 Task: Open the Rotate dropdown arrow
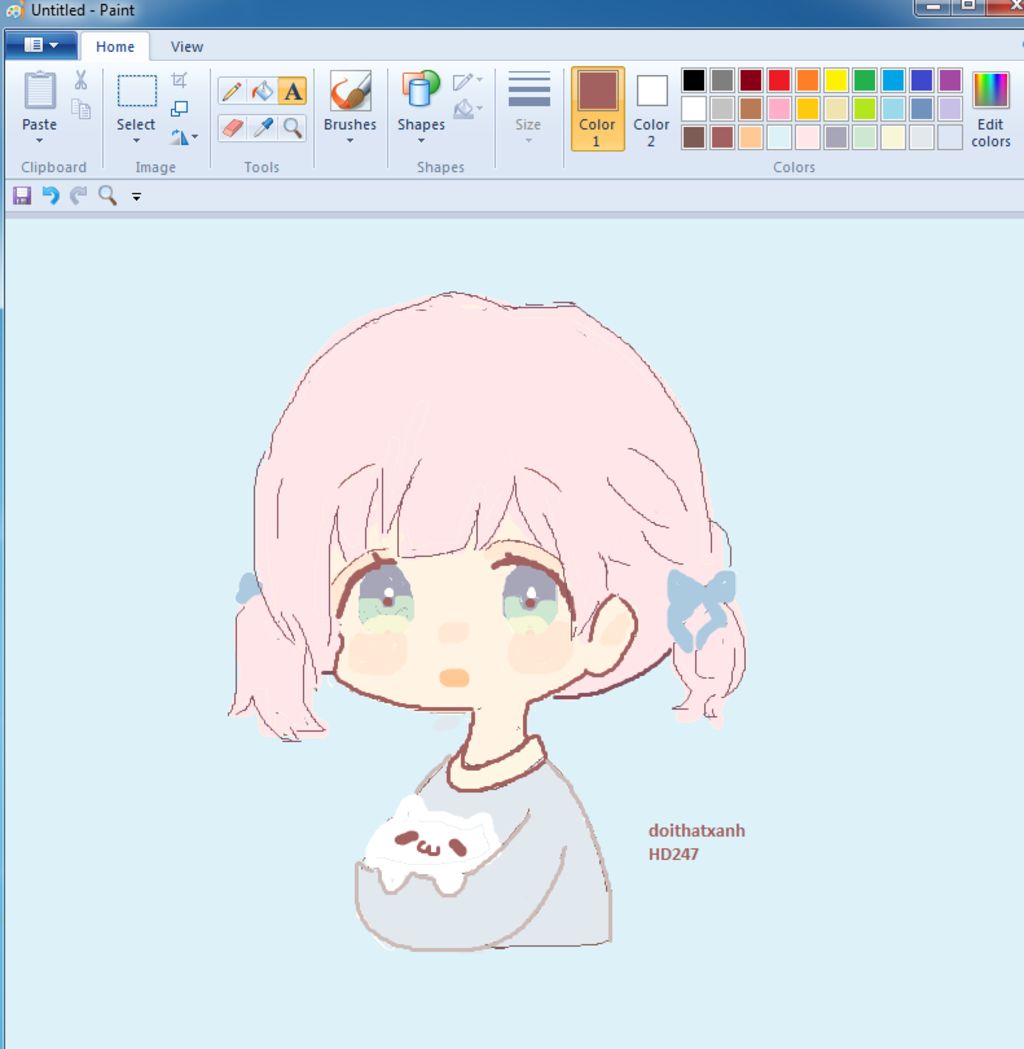click(195, 137)
